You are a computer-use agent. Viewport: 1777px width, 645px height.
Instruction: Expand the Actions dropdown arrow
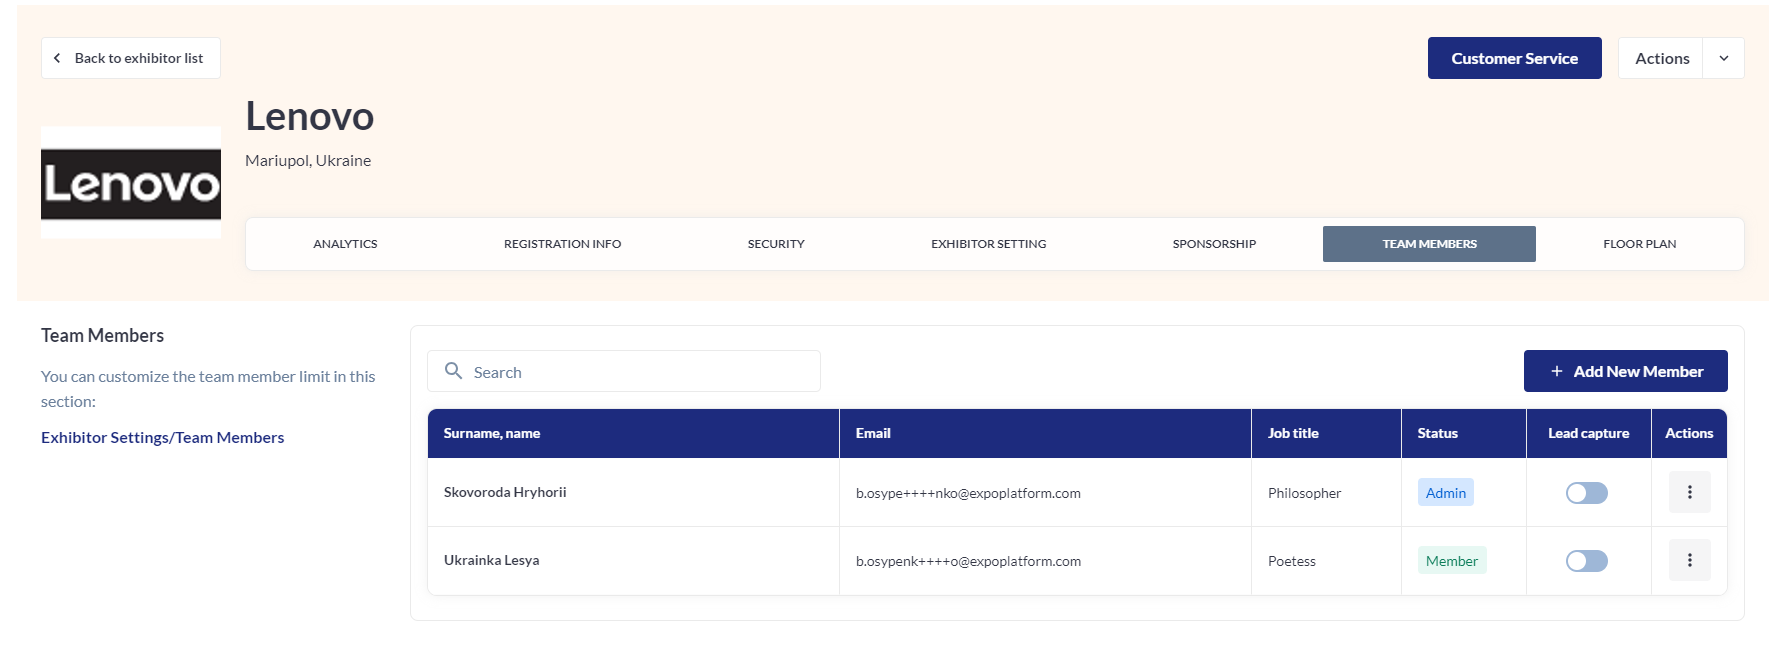coord(1723,58)
